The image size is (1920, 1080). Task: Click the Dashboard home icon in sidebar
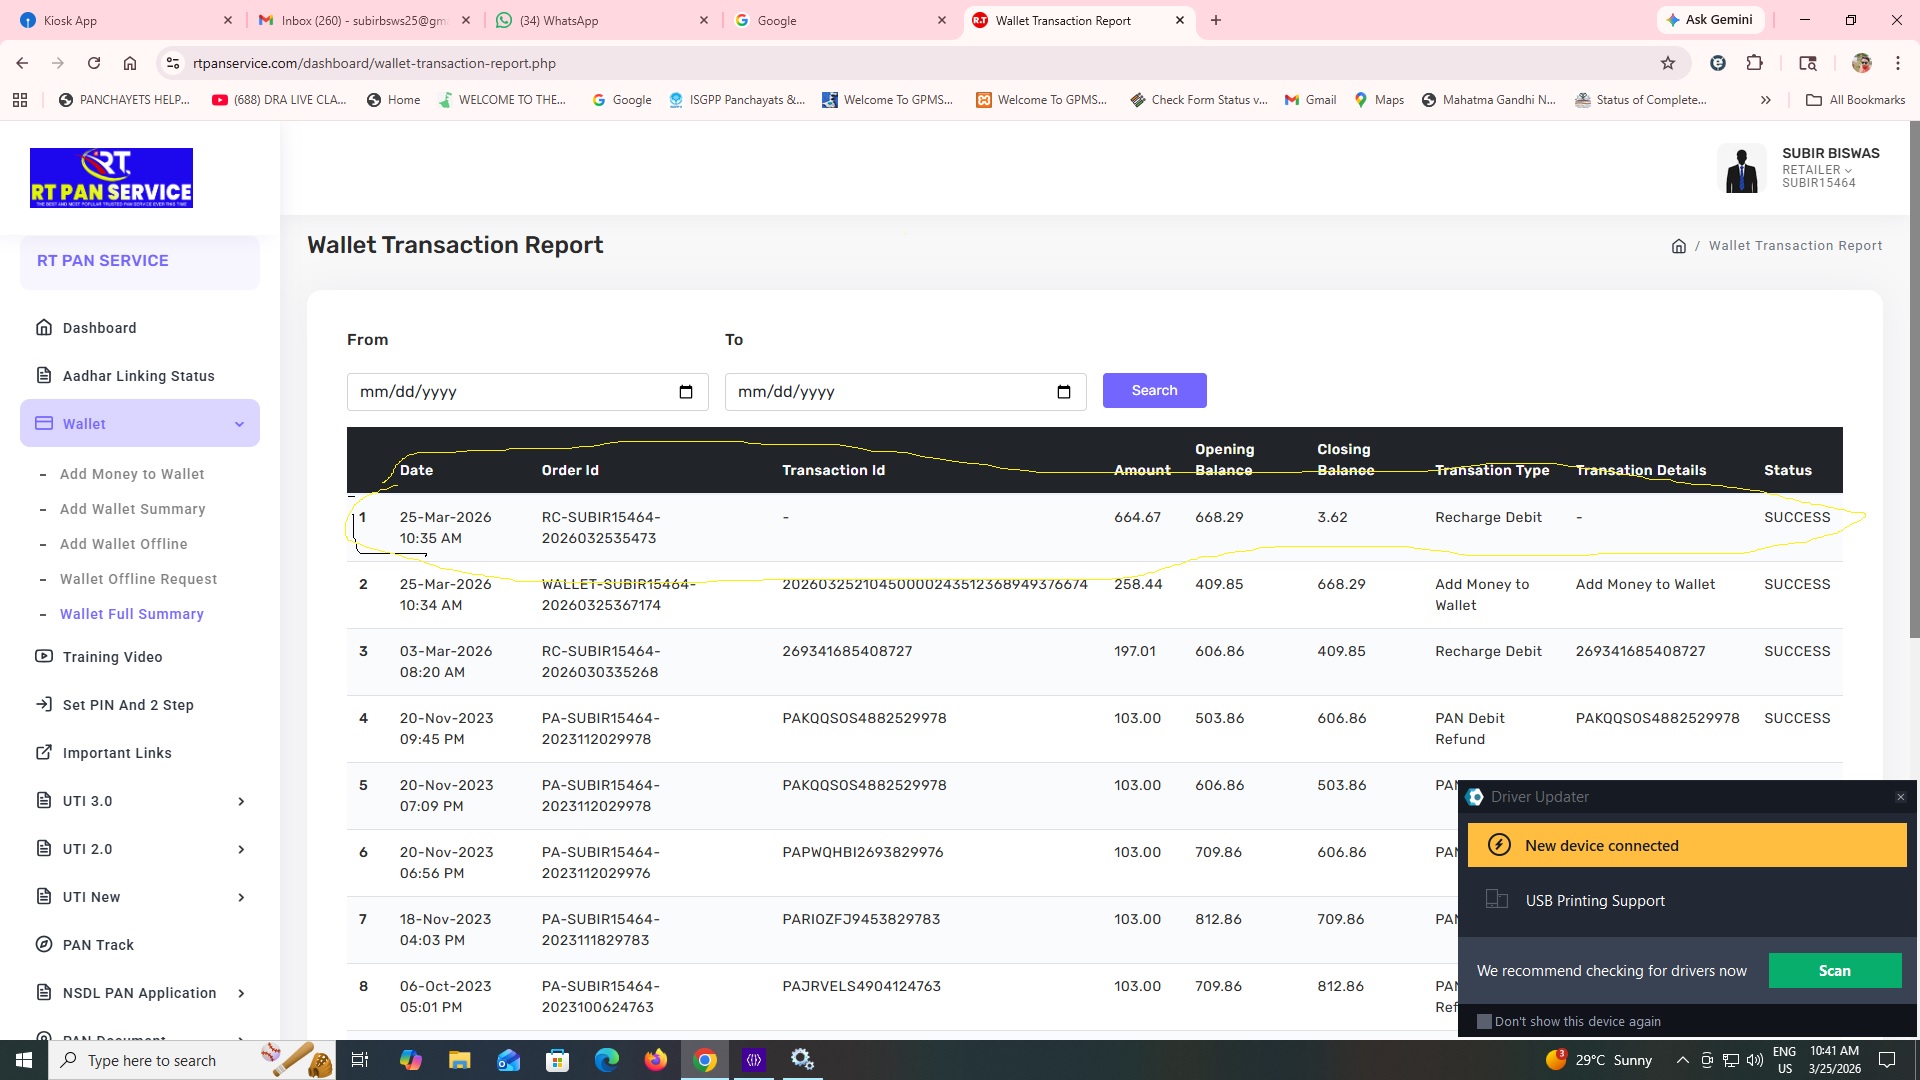(44, 328)
